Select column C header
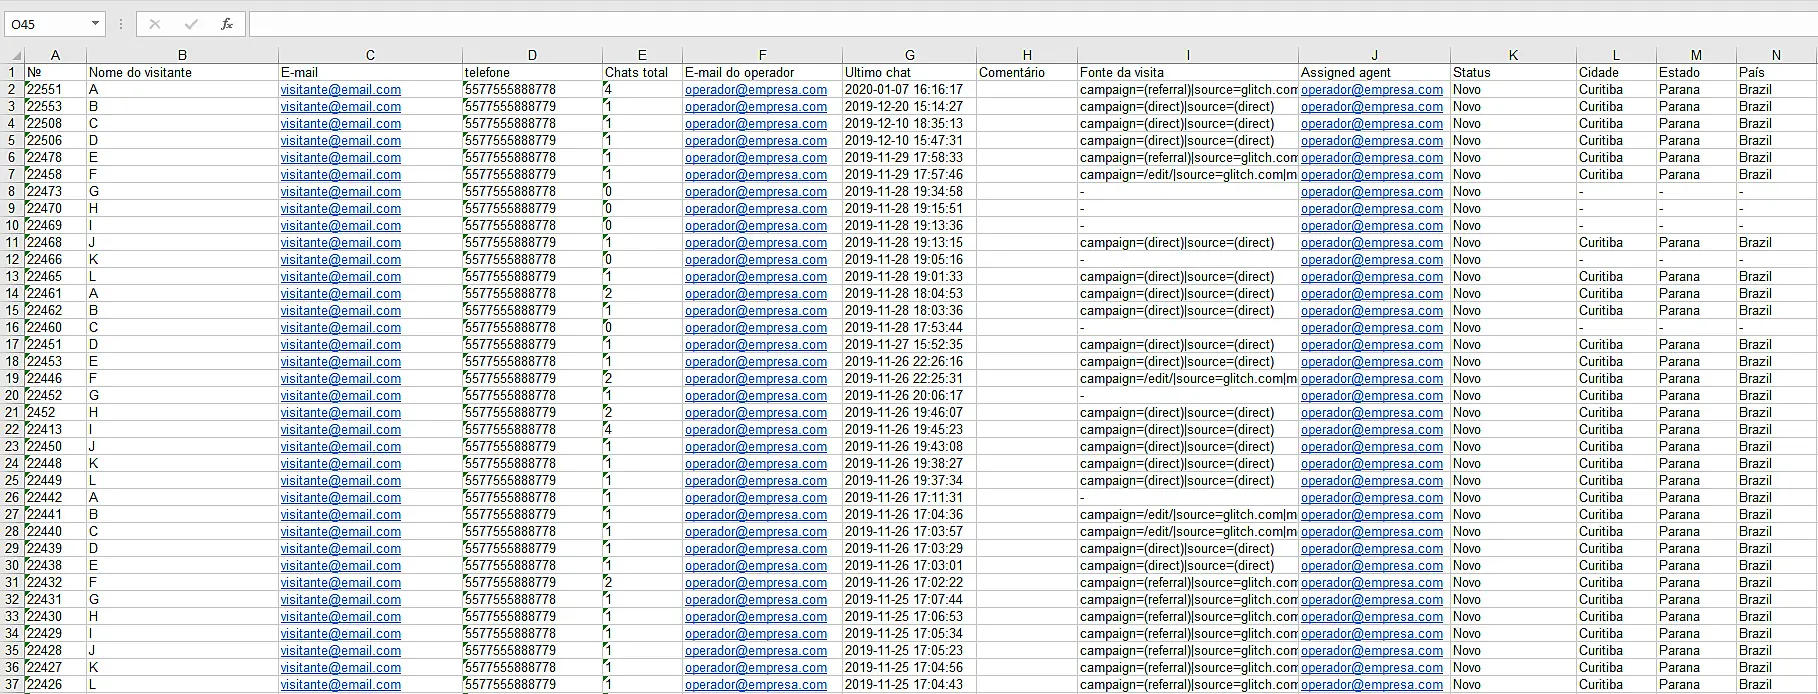The image size is (1818, 694). pos(370,56)
